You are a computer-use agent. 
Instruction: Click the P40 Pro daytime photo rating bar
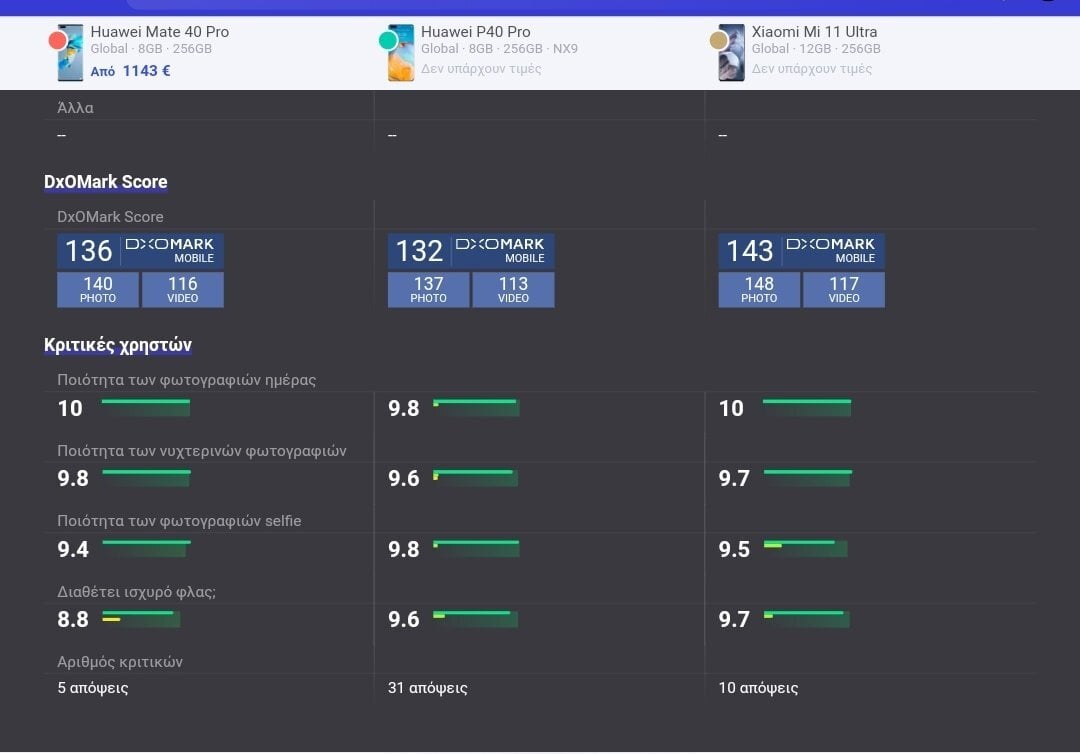point(476,408)
